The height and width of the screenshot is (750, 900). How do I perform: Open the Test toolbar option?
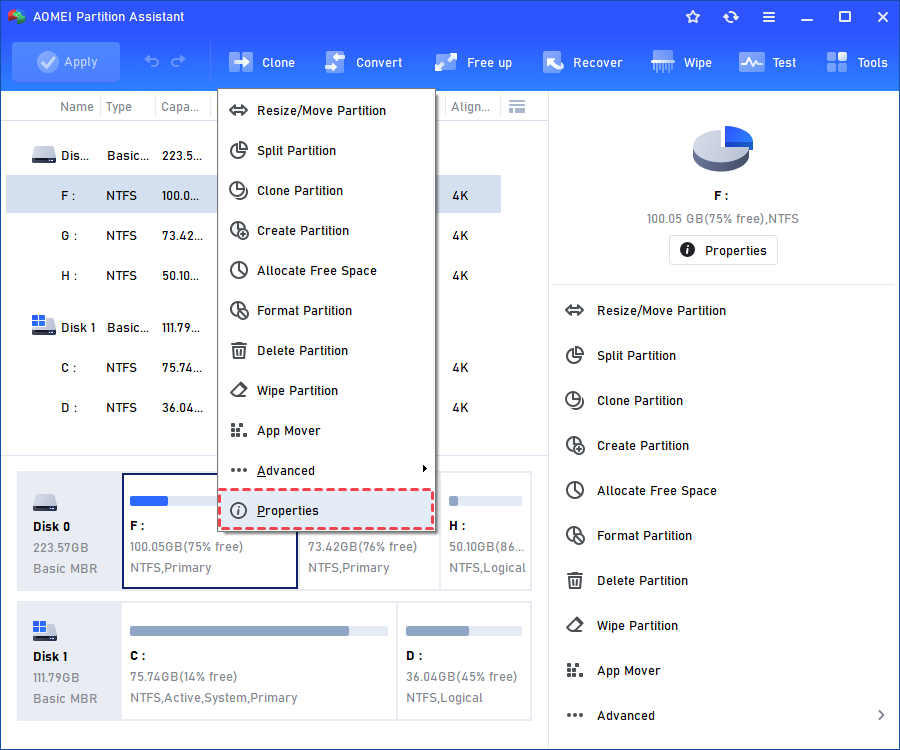pyautogui.click(x=768, y=63)
